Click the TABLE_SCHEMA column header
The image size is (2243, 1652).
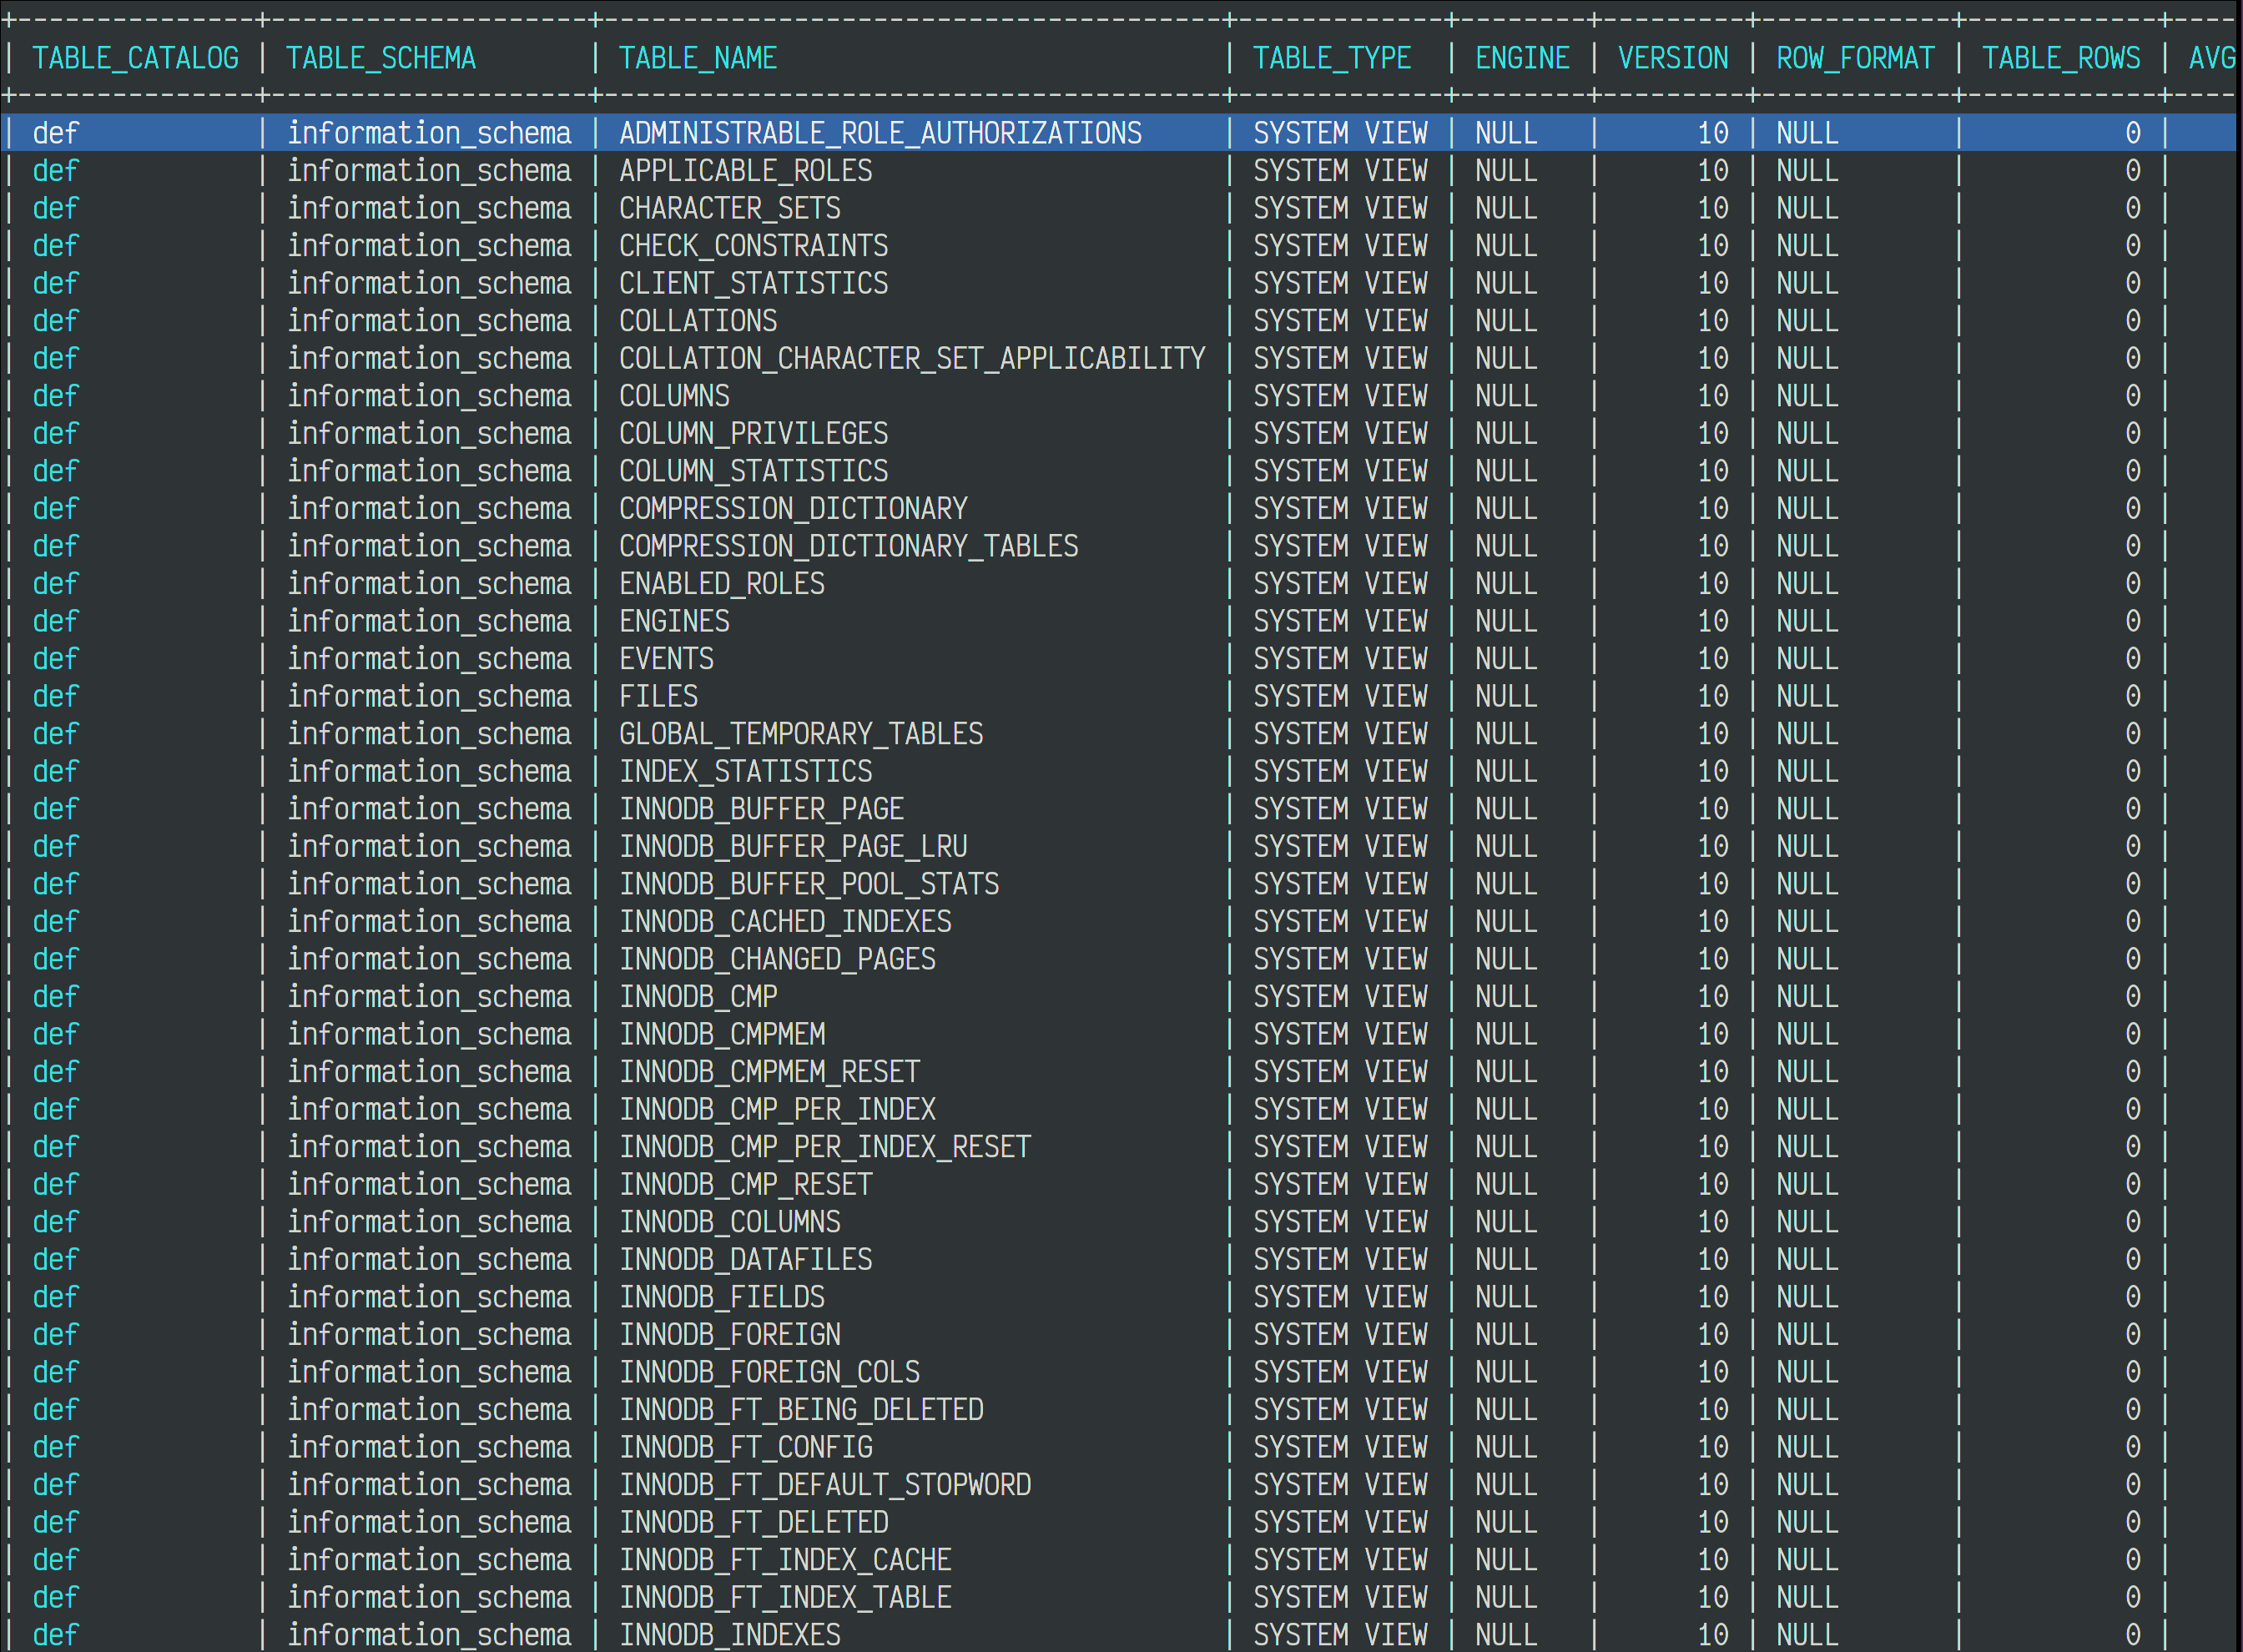coord(381,57)
